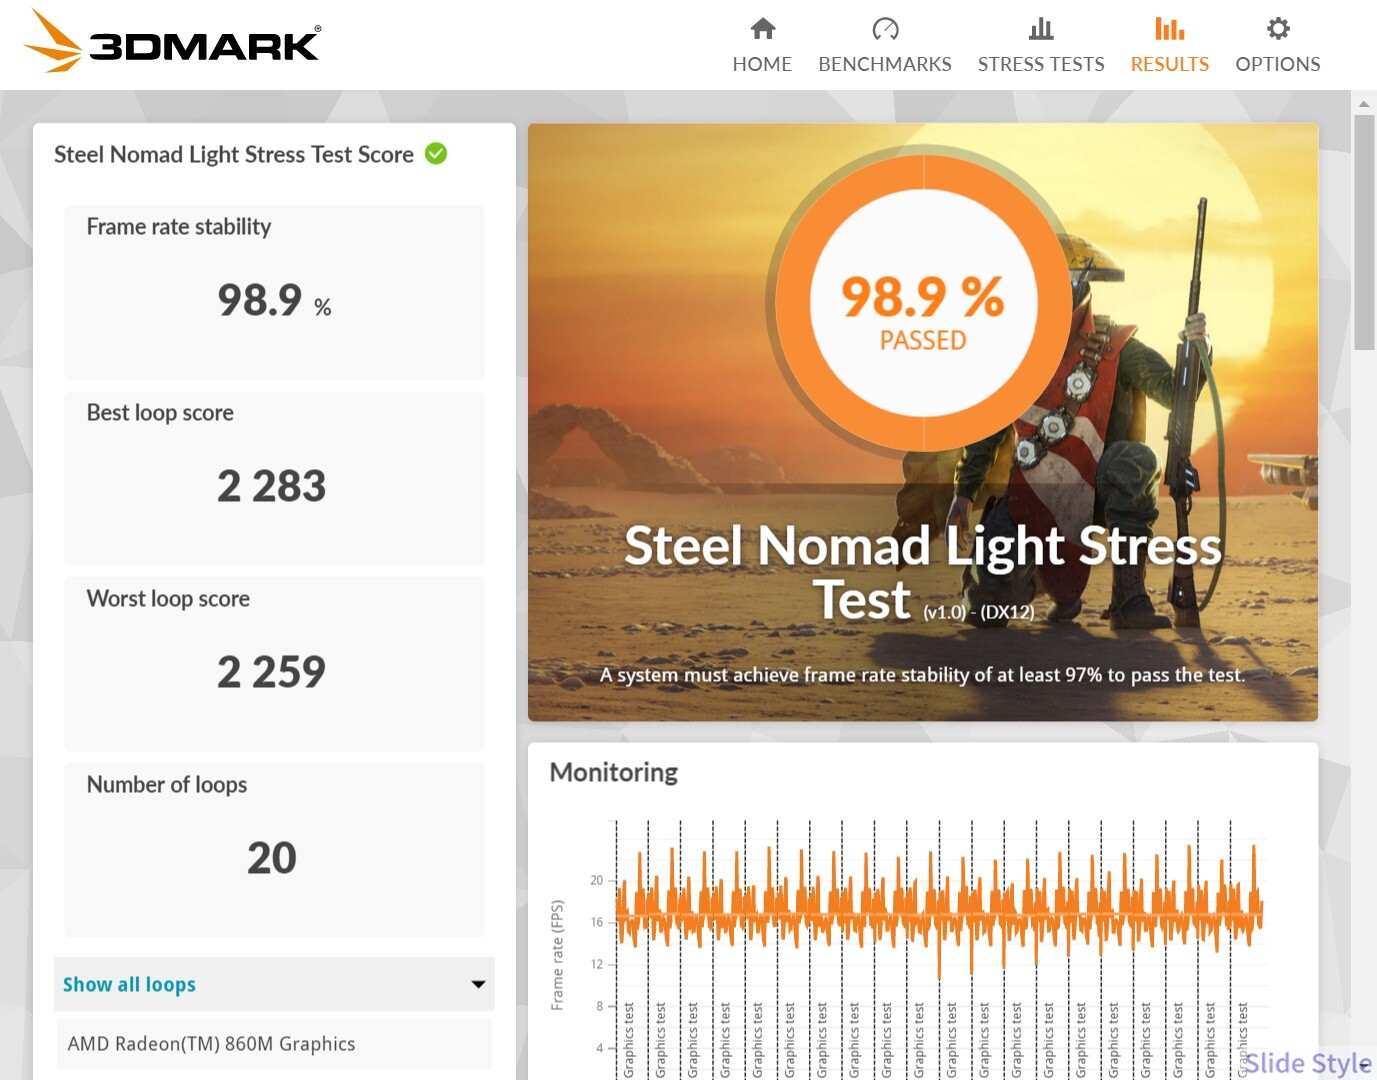Click the scrollbar up arrow

1364,103
